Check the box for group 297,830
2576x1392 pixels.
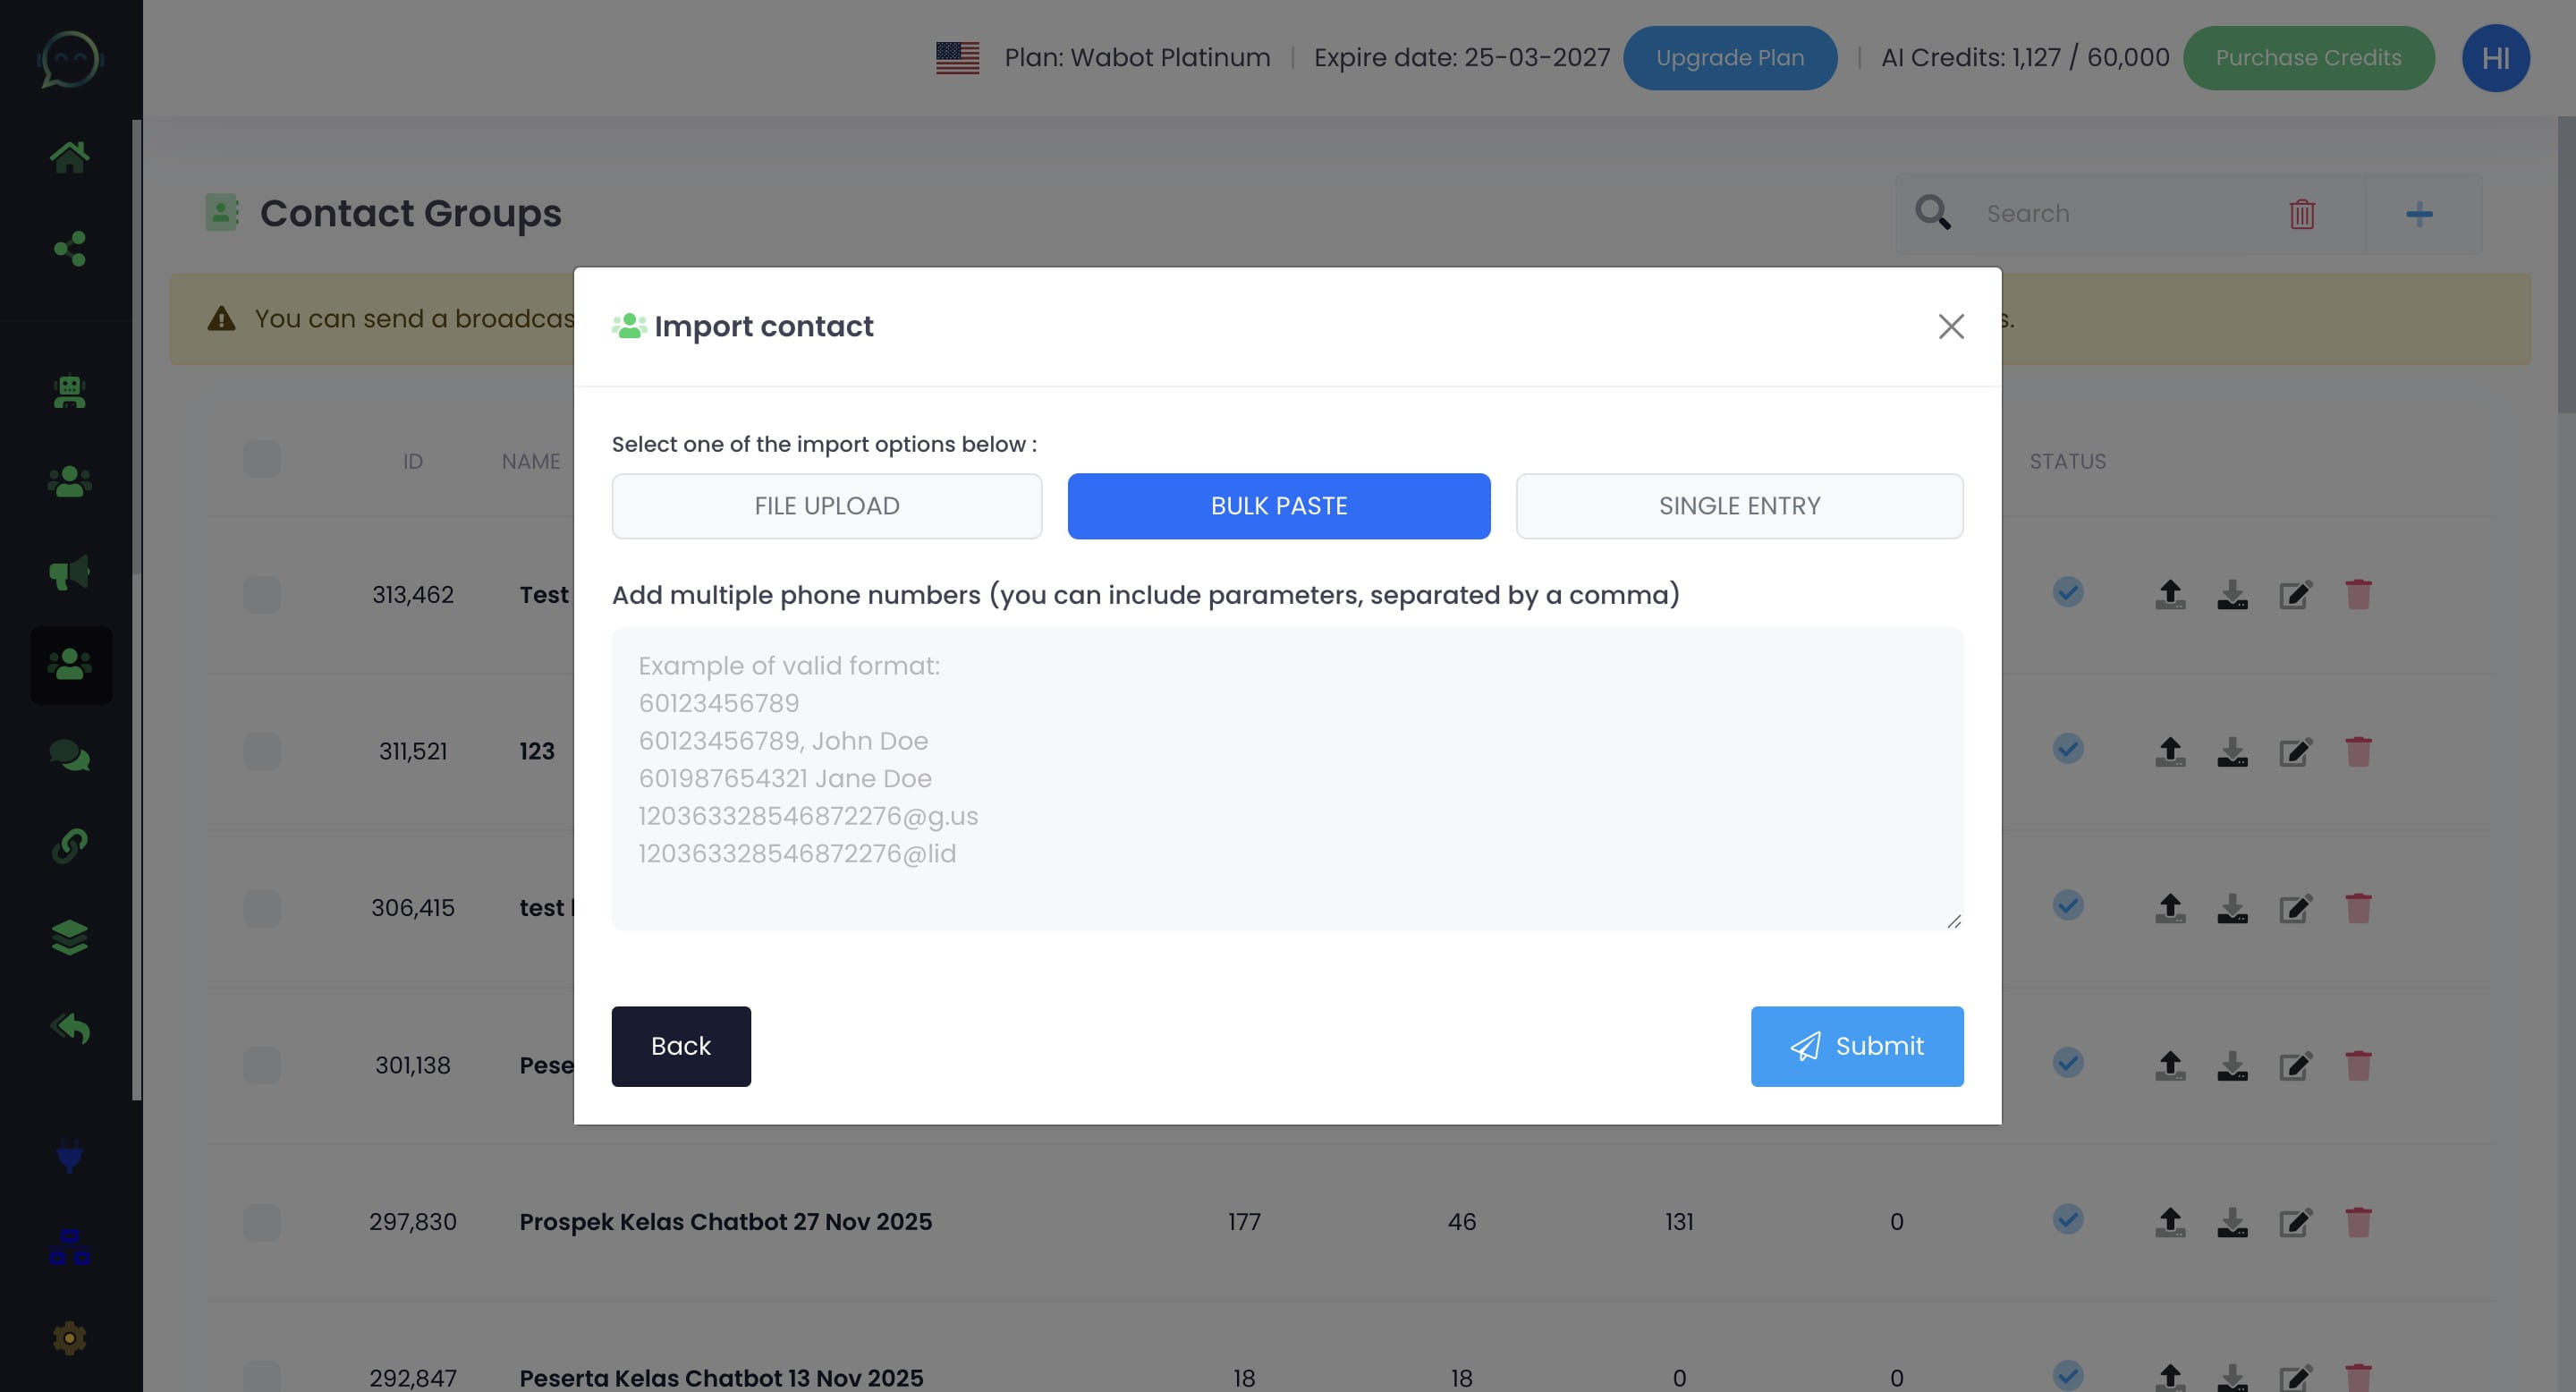[262, 1222]
